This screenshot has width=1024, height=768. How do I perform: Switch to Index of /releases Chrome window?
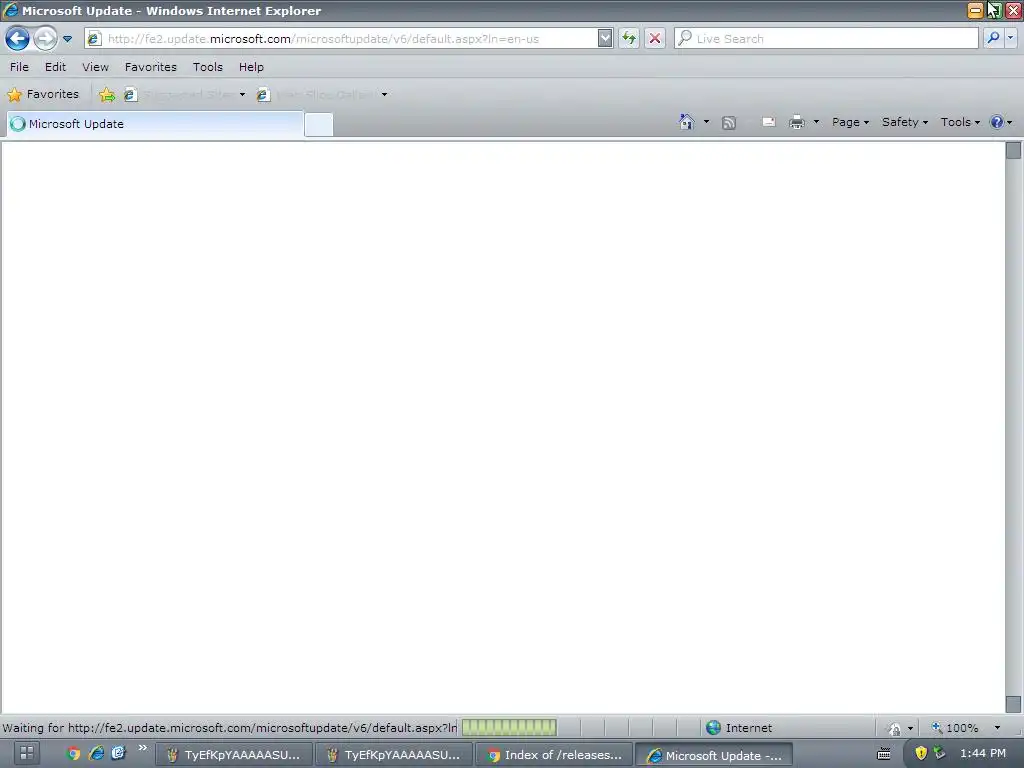[554, 755]
